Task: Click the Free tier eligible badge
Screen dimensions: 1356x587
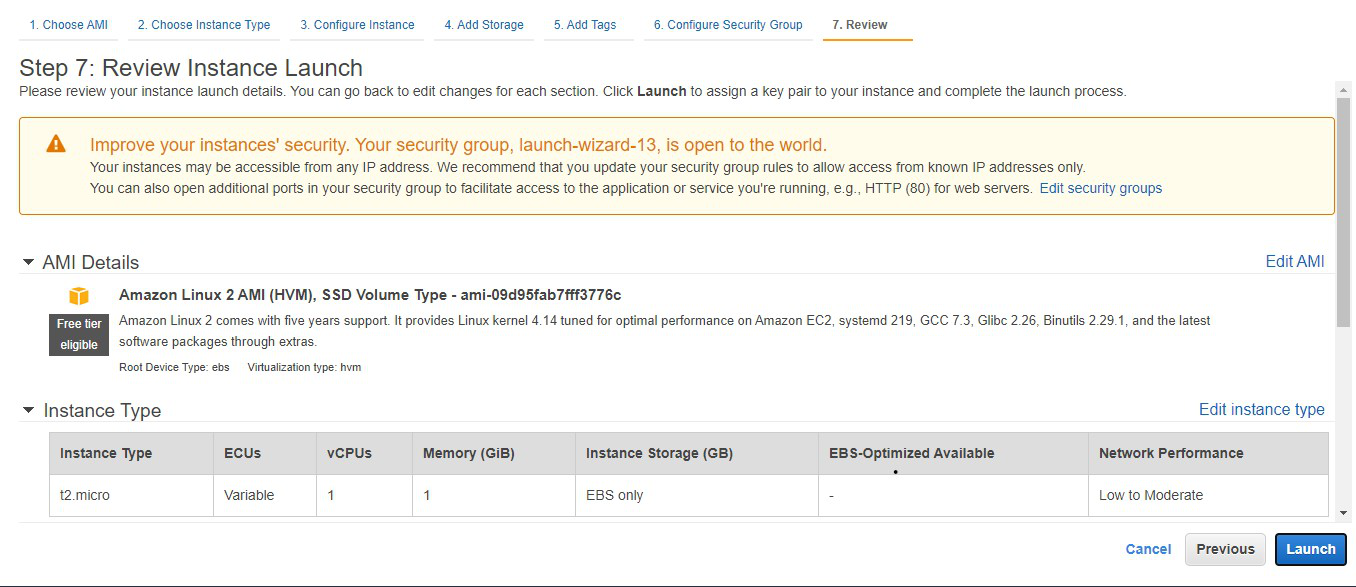Action: [x=79, y=334]
